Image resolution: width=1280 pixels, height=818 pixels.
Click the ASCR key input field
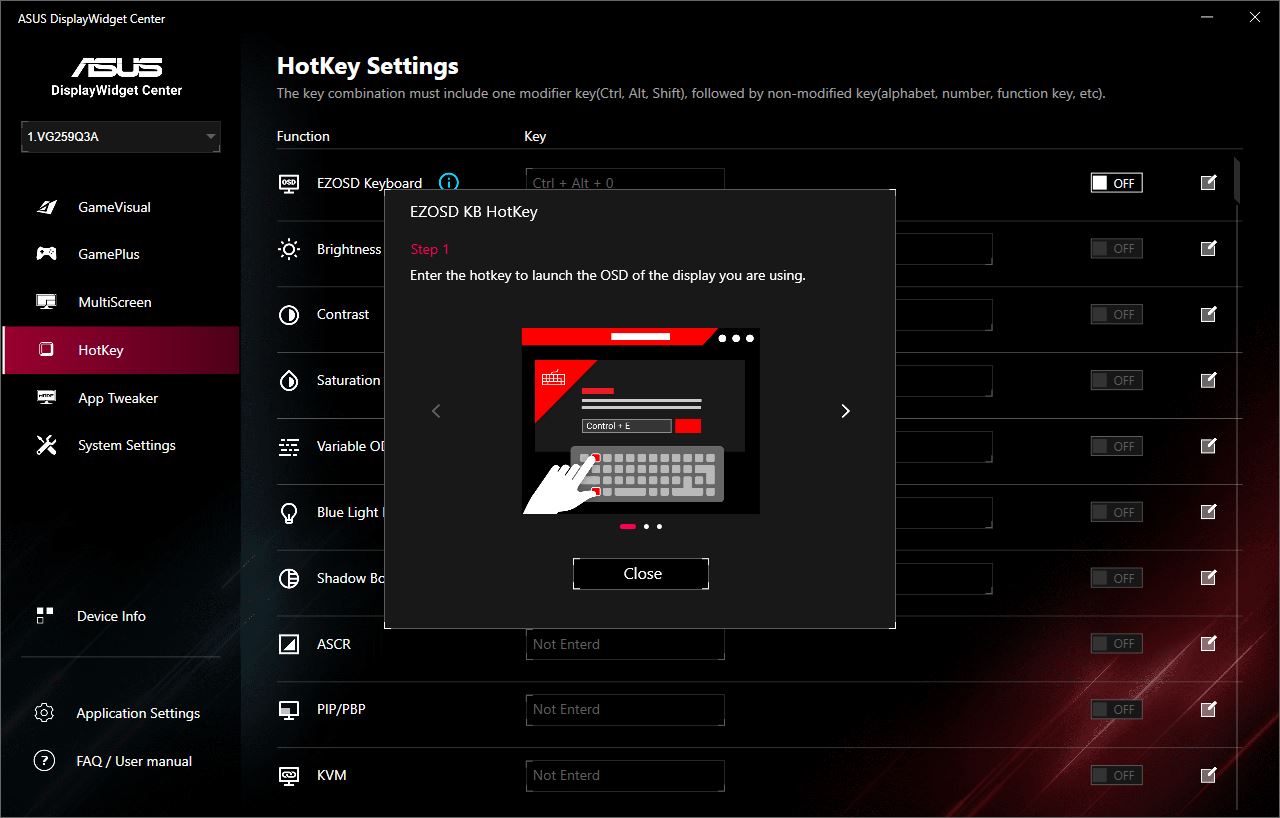pos(625,644)
